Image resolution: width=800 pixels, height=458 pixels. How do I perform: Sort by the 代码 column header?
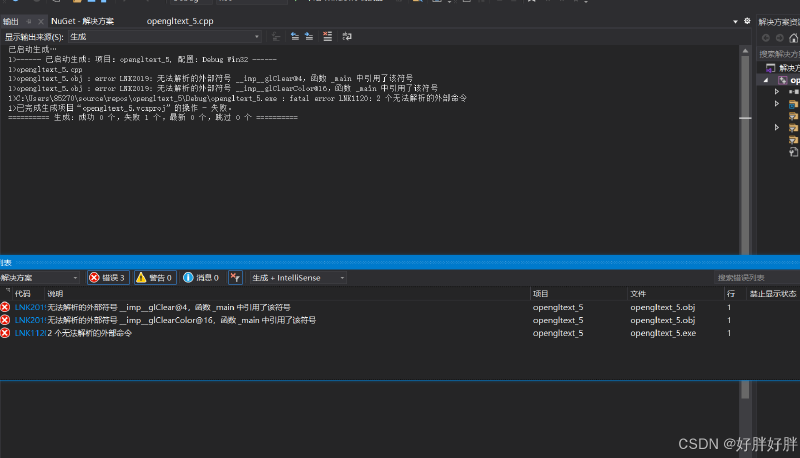[23, 294]
